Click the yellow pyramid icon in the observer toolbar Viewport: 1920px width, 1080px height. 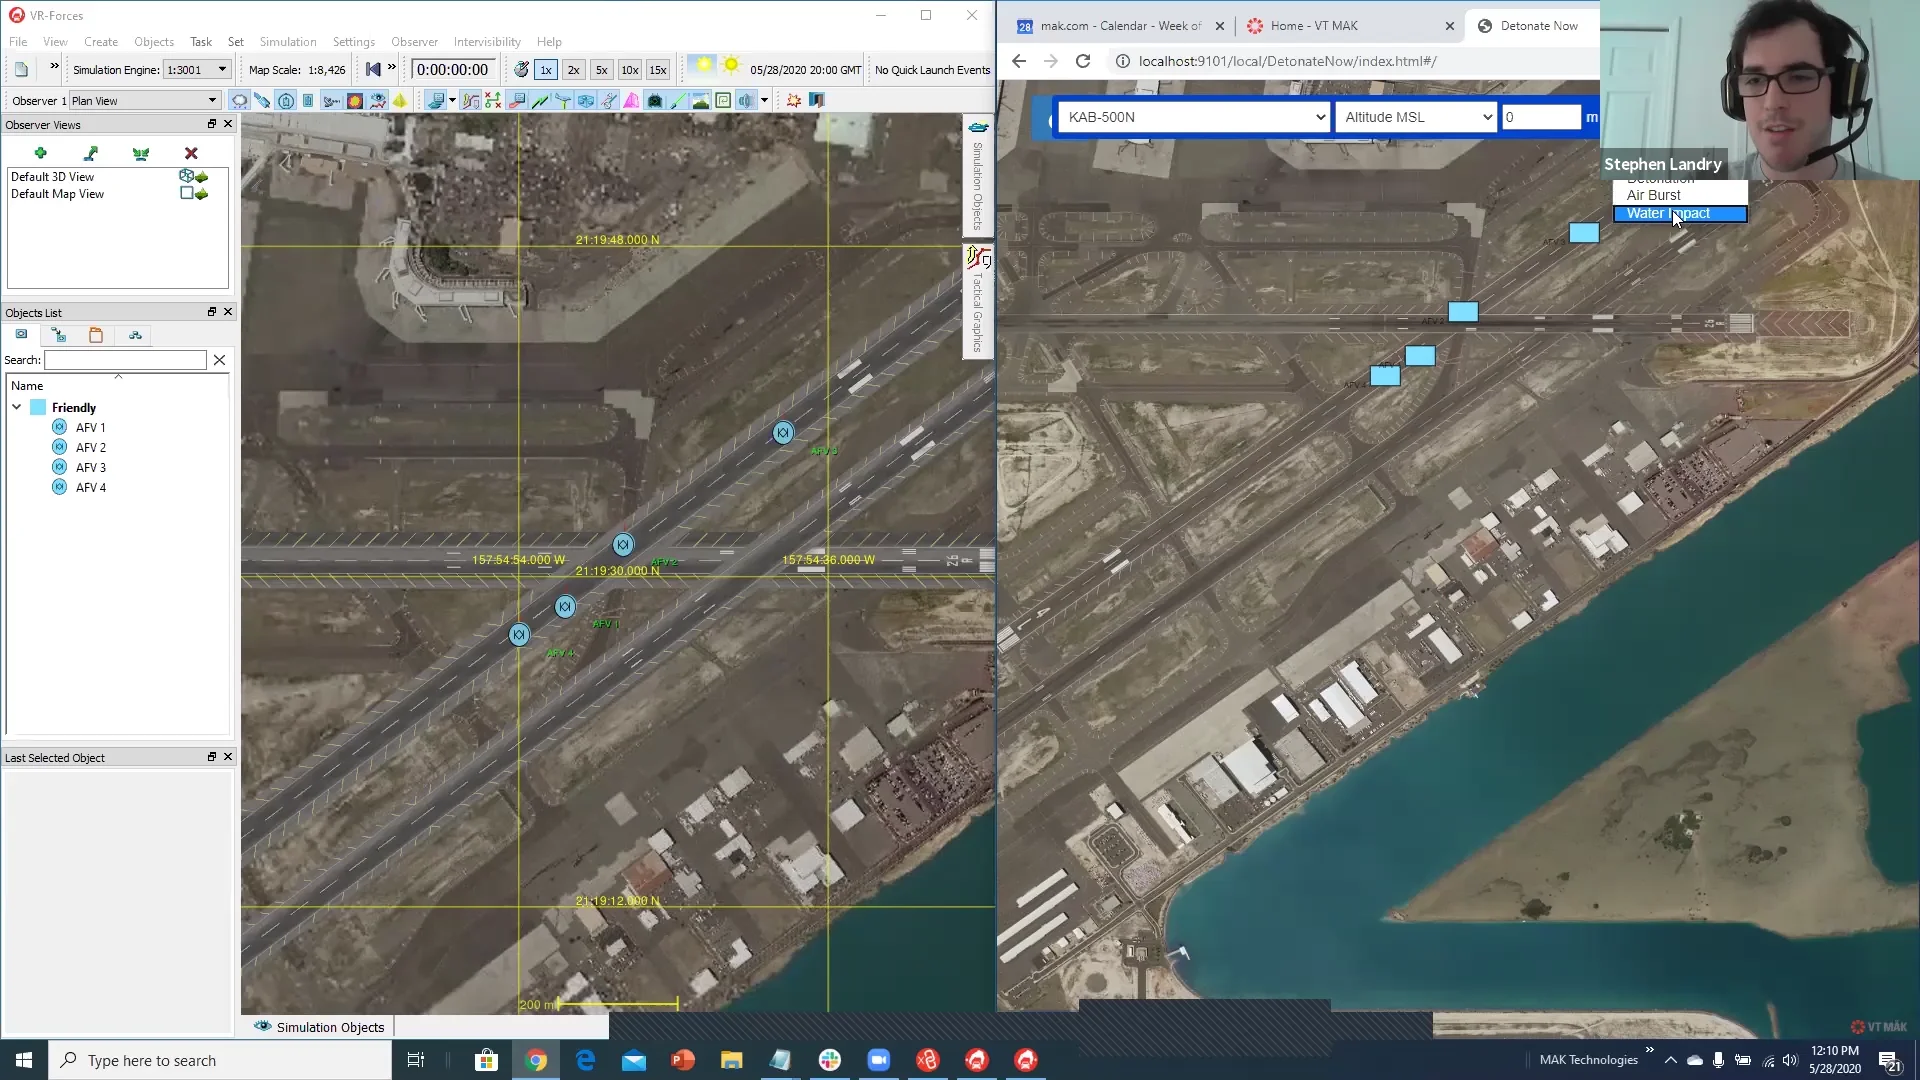[400, 101]
